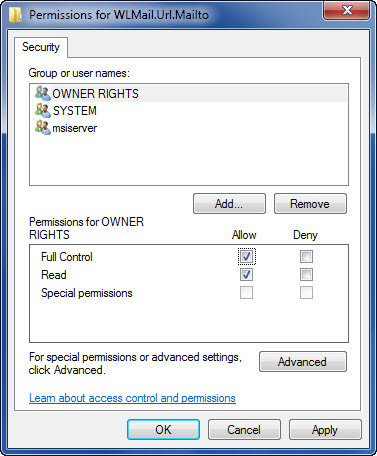The width and height of the screenshot is (377, 456).
Task: Click the Add... button
Action: tap(229, 204)
